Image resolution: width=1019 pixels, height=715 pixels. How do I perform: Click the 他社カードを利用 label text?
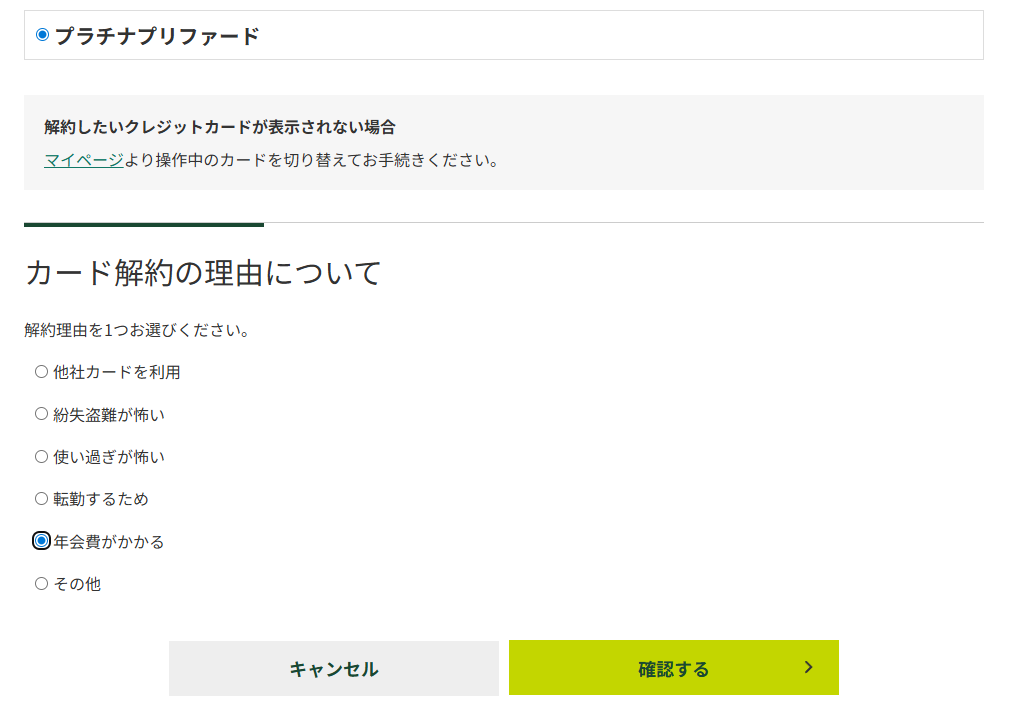pos(116,372)
